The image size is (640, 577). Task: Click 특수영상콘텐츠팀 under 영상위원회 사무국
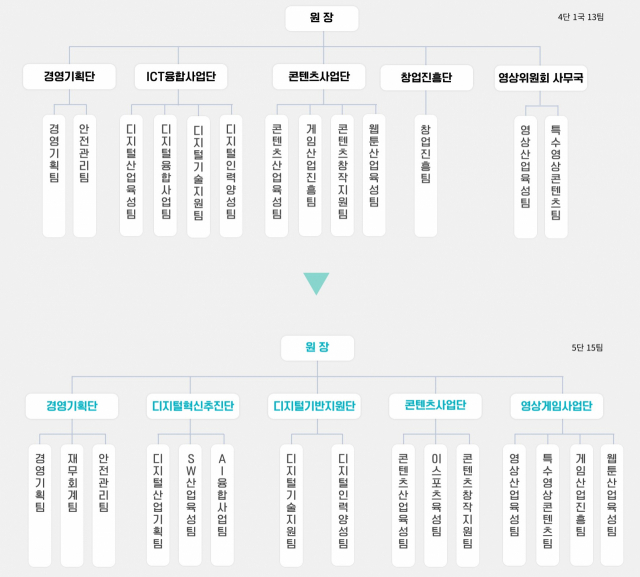coord(556,177)
